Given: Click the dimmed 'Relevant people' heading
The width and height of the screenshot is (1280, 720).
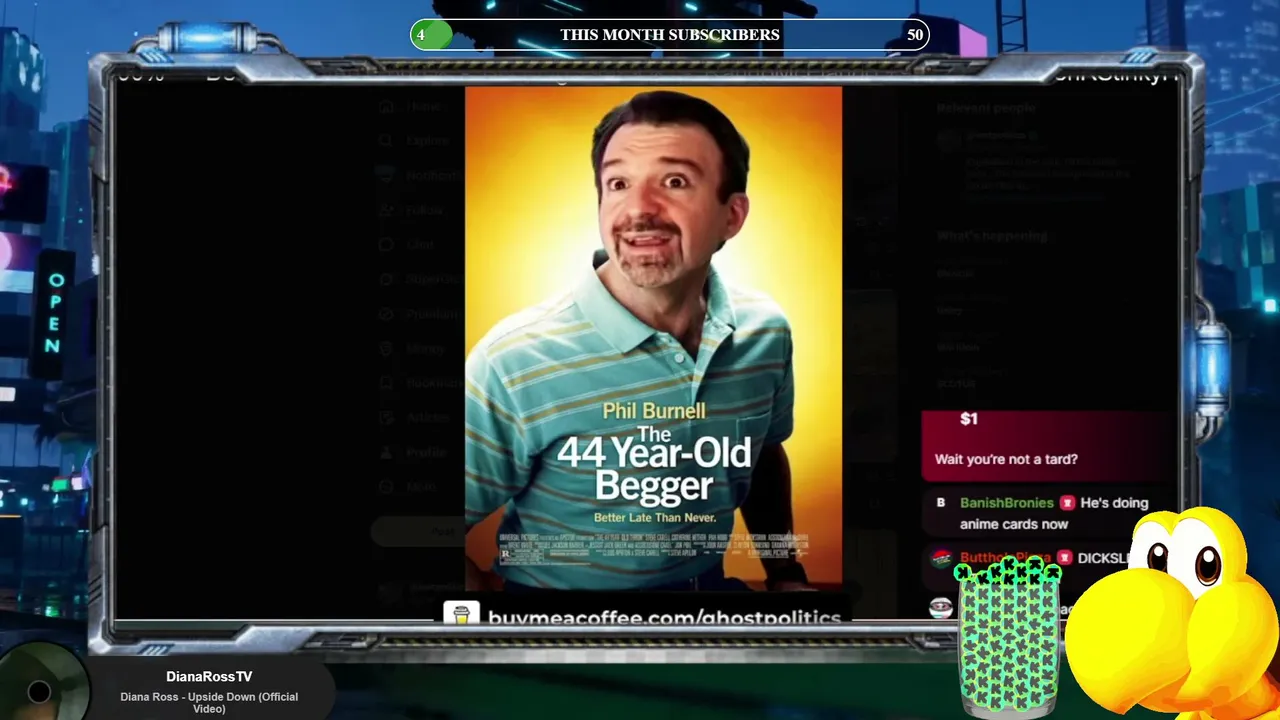Looking at the screenshot, I should [986, 108].
